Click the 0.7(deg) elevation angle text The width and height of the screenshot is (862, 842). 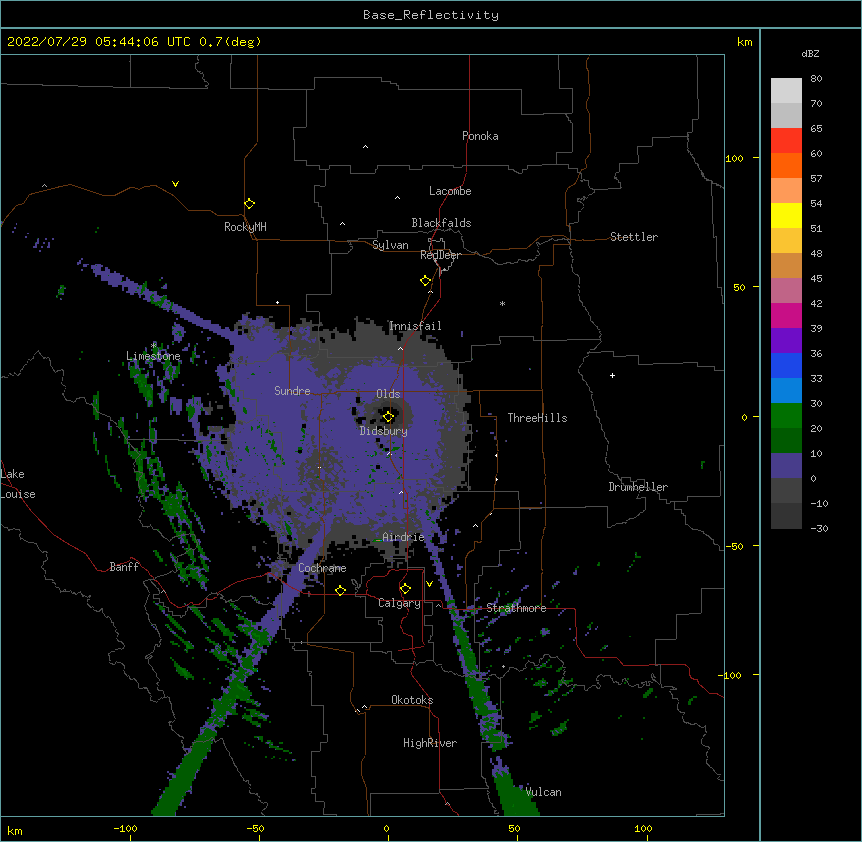click(230, 42)
